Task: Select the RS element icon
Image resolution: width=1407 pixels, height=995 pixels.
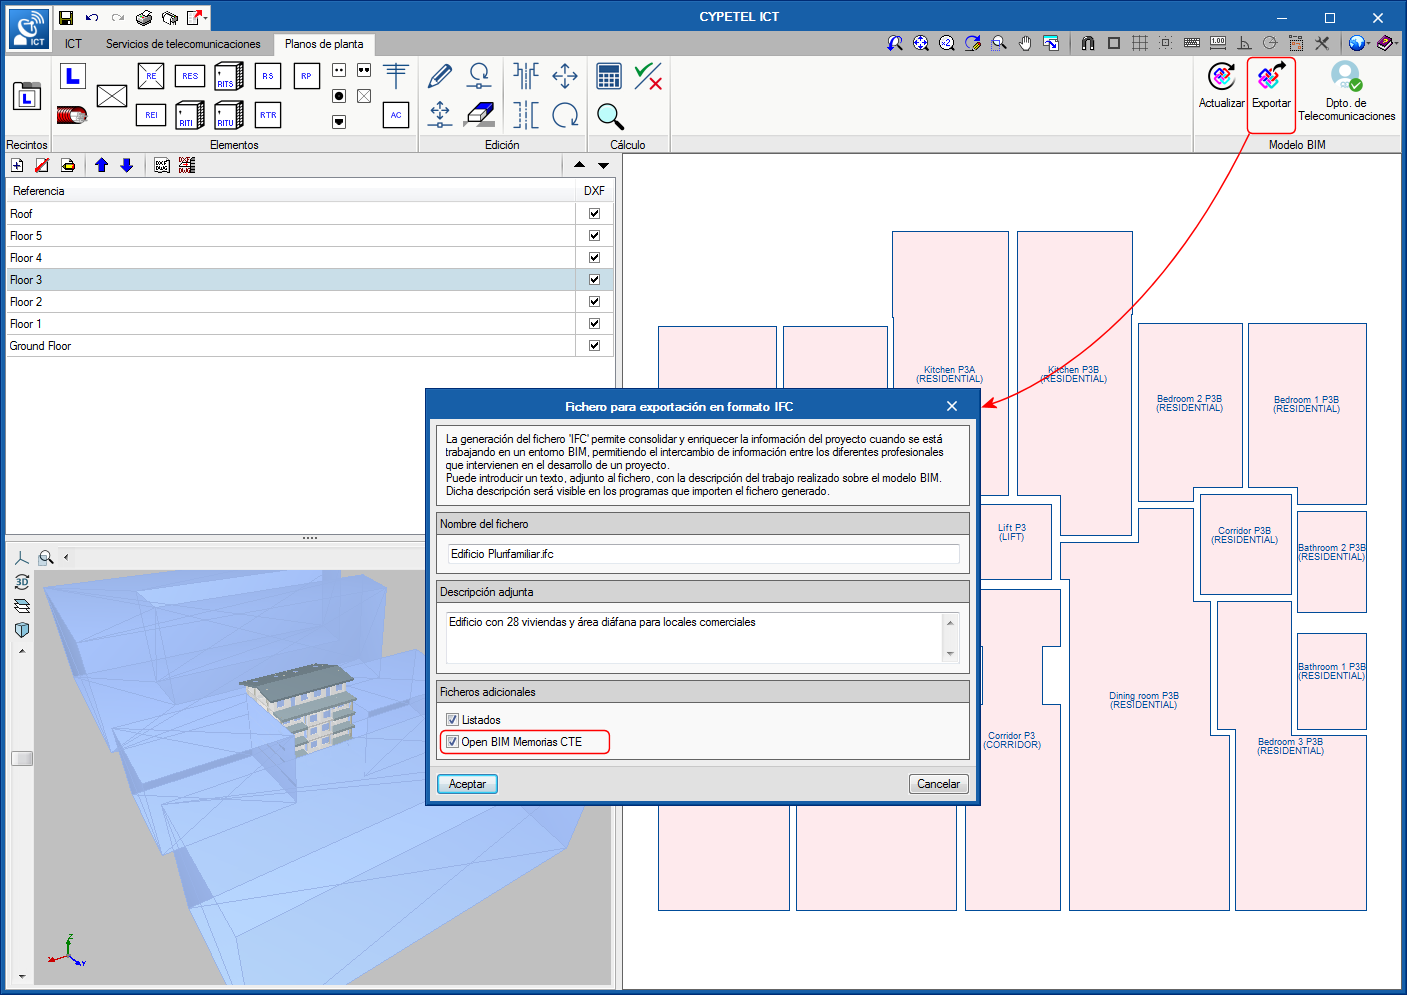Action: (x=268, y=76)
